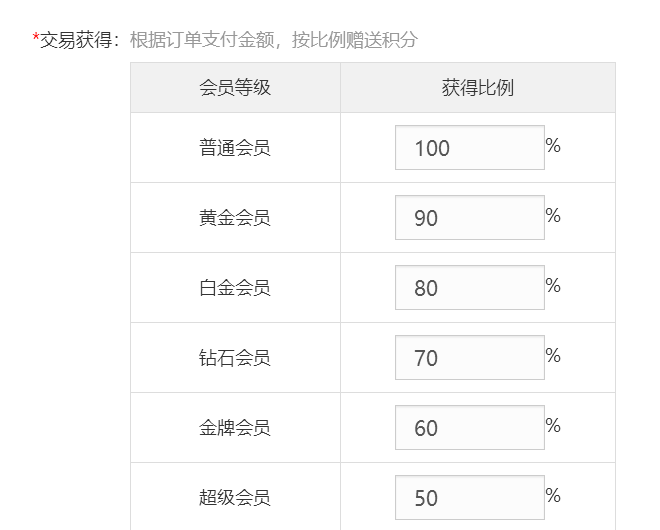
Task: Click the 白金会员 level cell
Action: tap(235, 288)
